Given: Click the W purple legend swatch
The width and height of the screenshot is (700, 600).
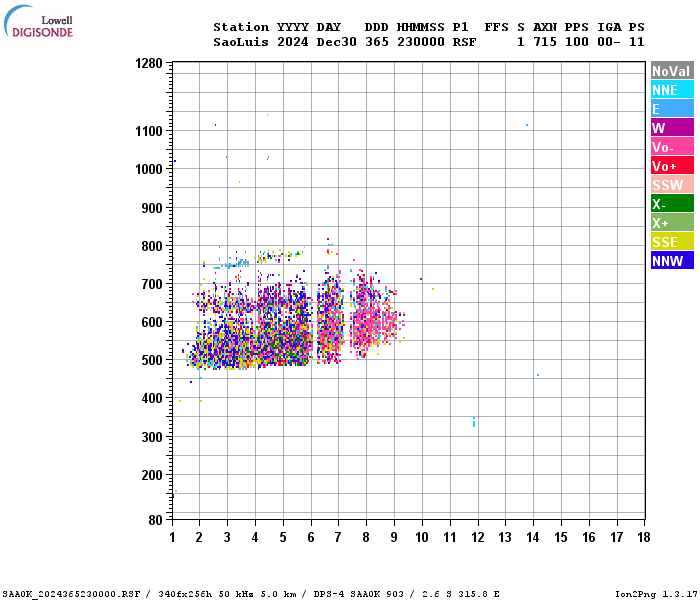Looking at the screenshot, I should pos(672,128).
